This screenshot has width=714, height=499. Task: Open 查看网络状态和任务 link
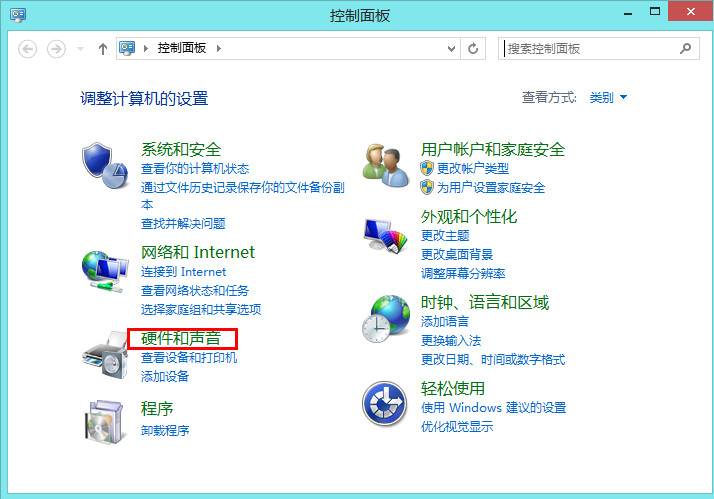tap(195, 290)
